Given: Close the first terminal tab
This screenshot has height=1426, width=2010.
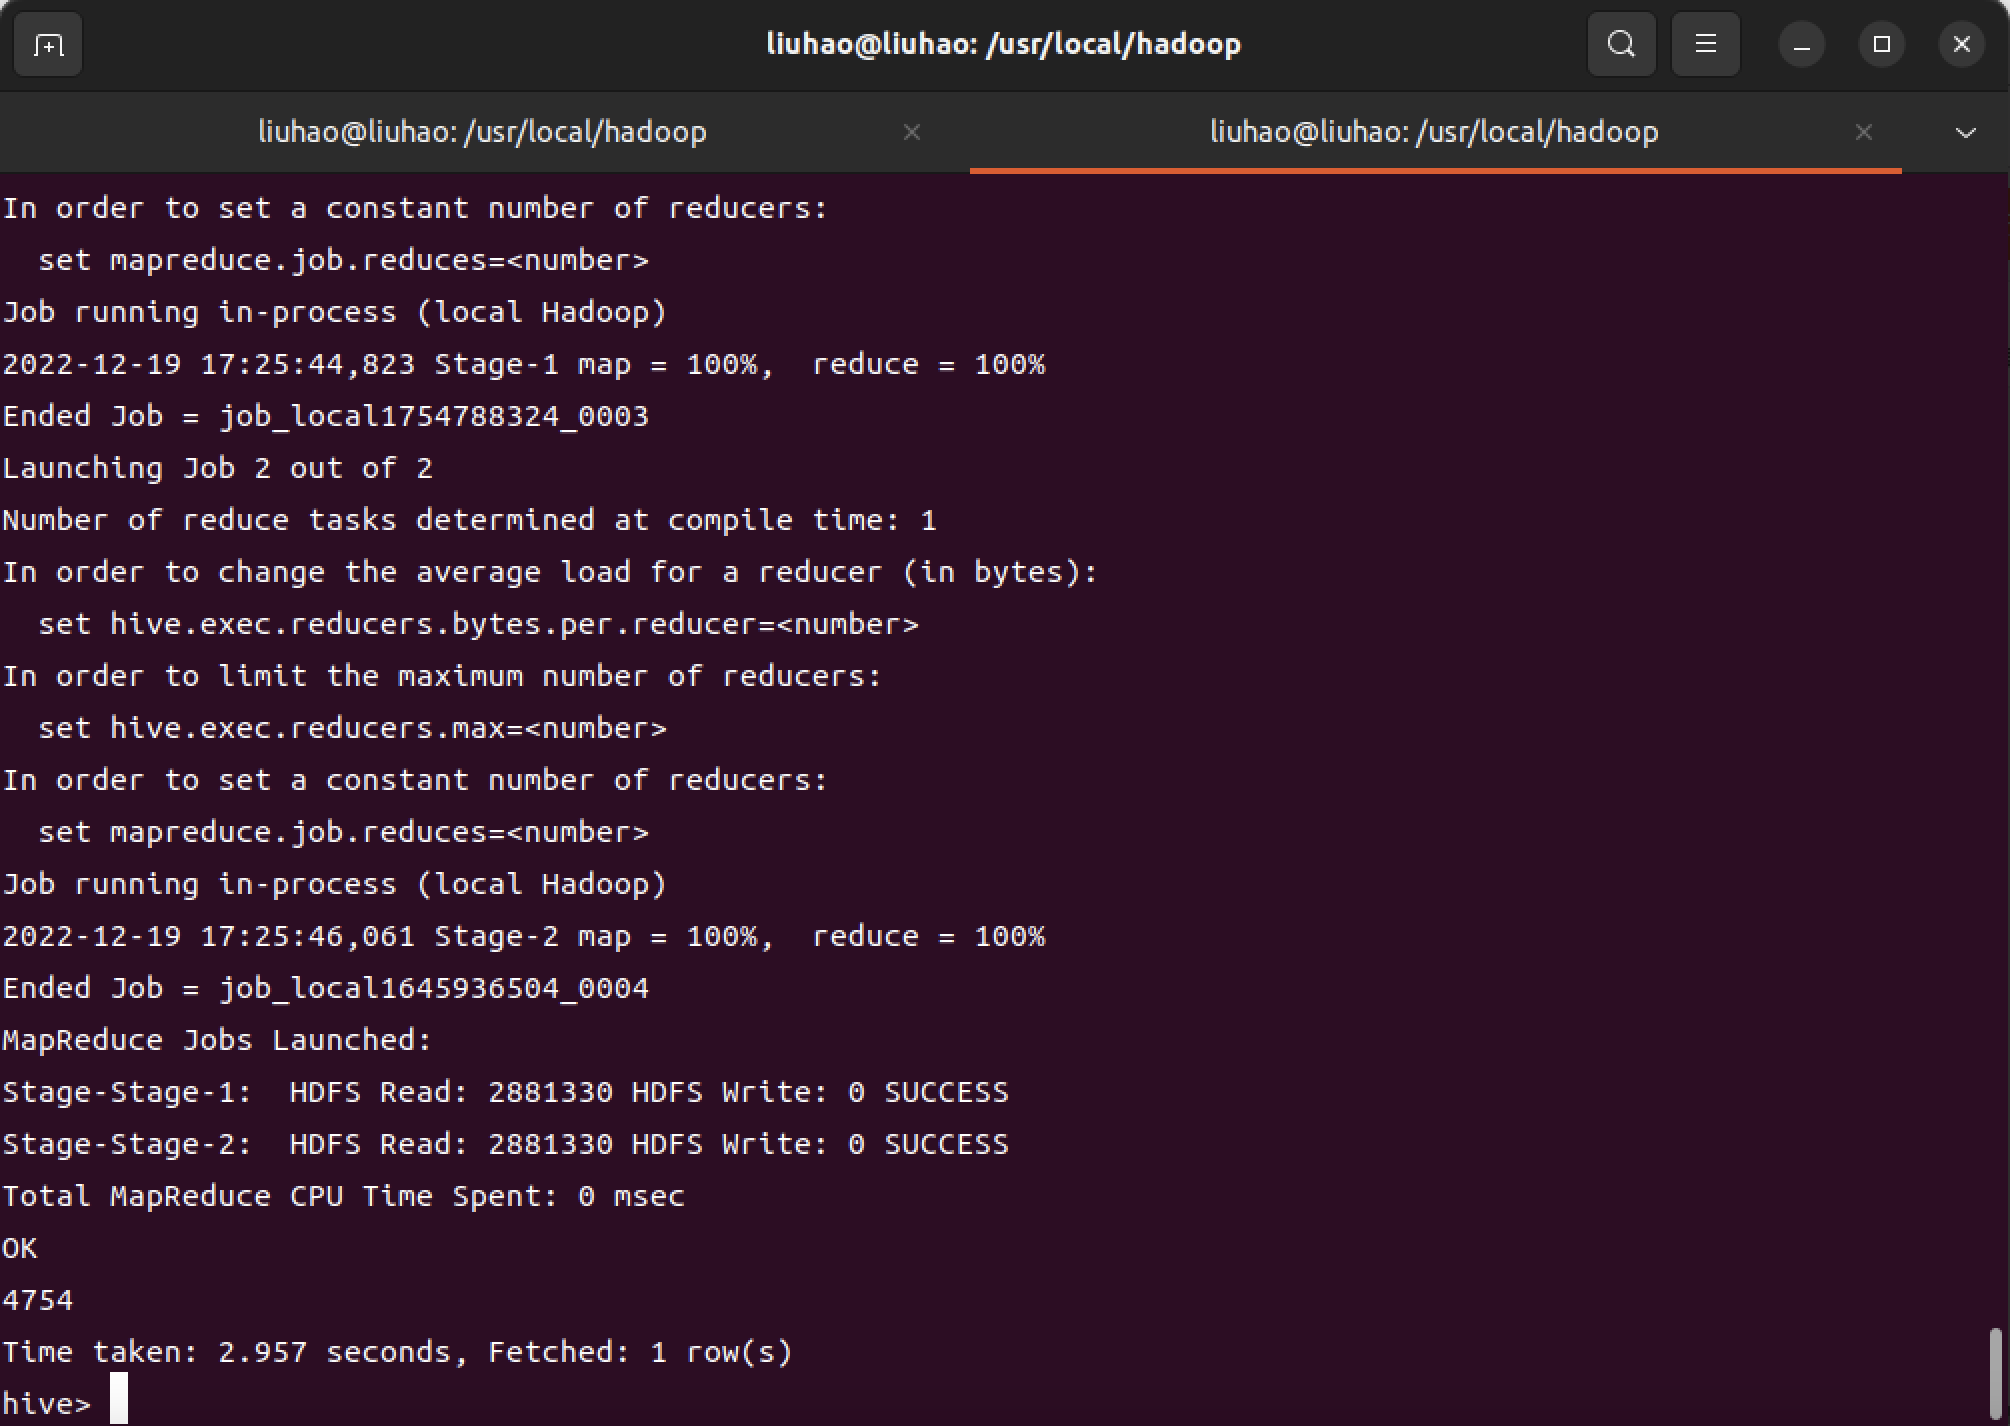Looking at the screenshot, I should pyautogui.click(x=911, y=132).
